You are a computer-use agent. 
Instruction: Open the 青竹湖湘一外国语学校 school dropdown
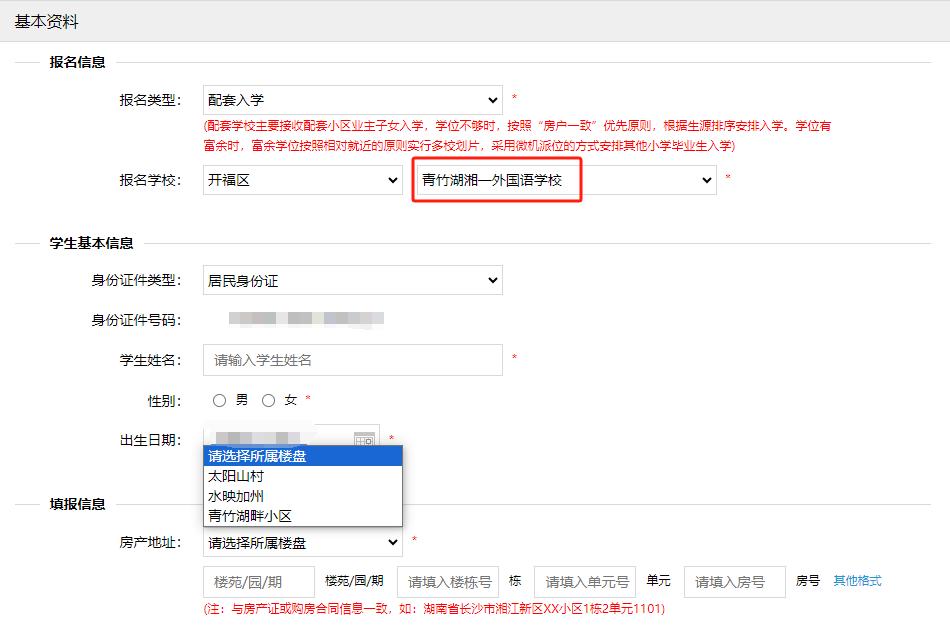click(565, 181)
